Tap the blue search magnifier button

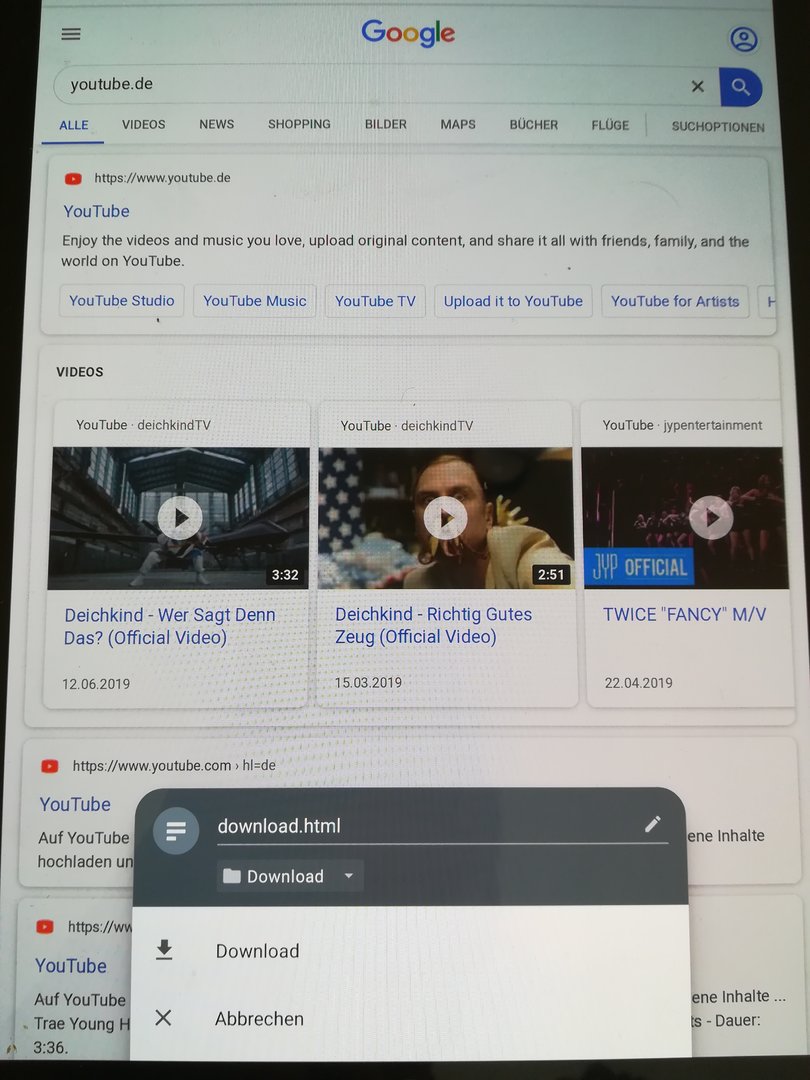point(740,87)
